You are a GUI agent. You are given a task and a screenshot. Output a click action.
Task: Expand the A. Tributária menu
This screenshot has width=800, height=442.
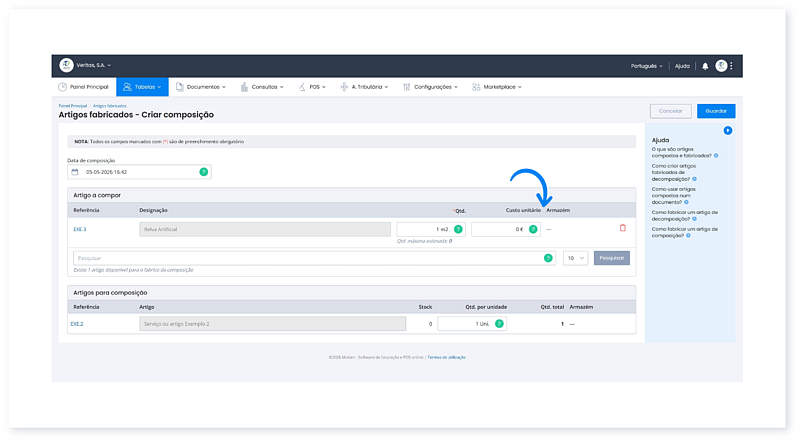[x=364, y=87]
